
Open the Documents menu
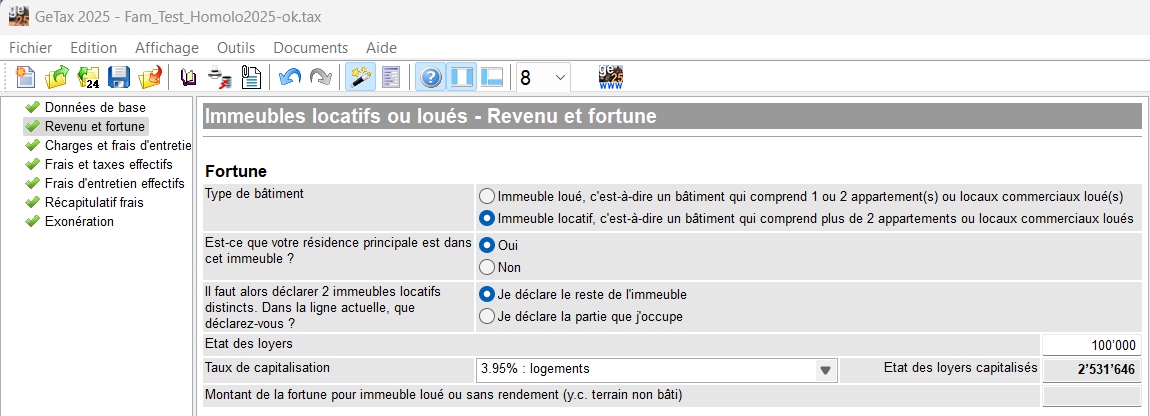coord(310,47)
